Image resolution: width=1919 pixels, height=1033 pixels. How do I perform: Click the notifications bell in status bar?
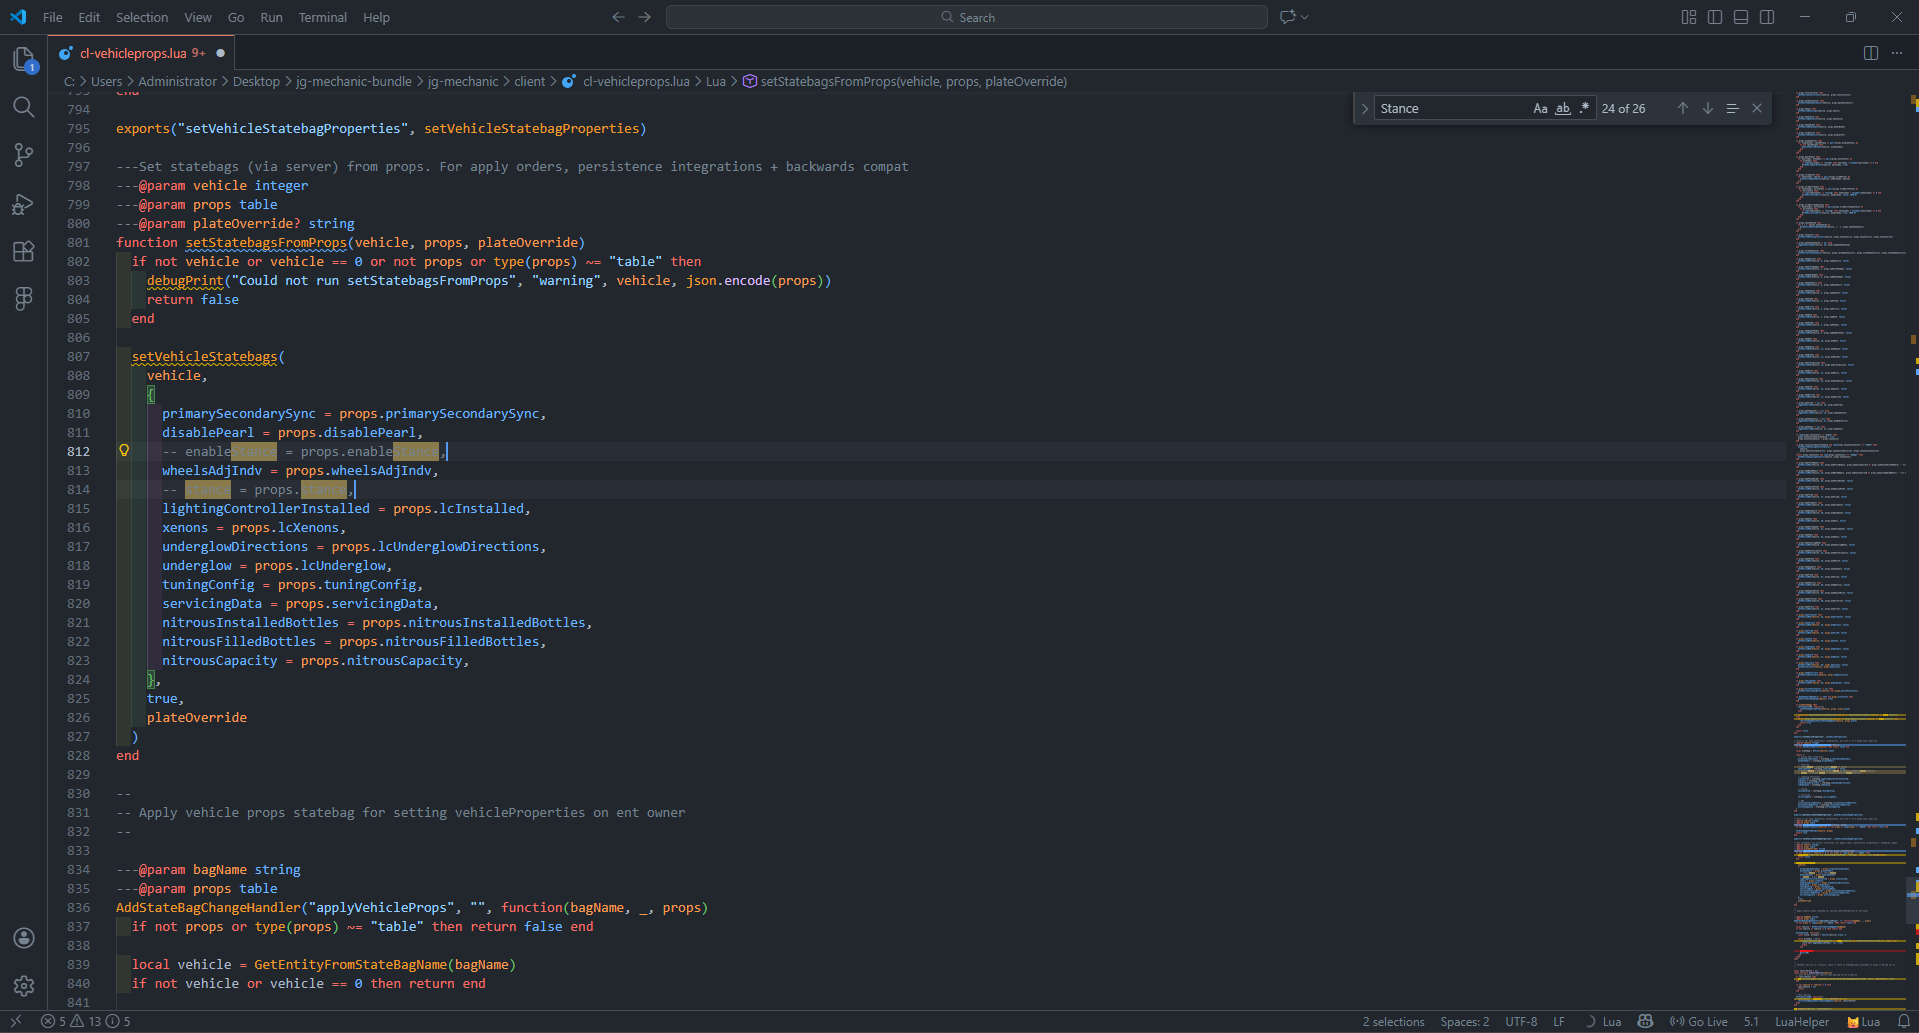pos(1903,1021)
